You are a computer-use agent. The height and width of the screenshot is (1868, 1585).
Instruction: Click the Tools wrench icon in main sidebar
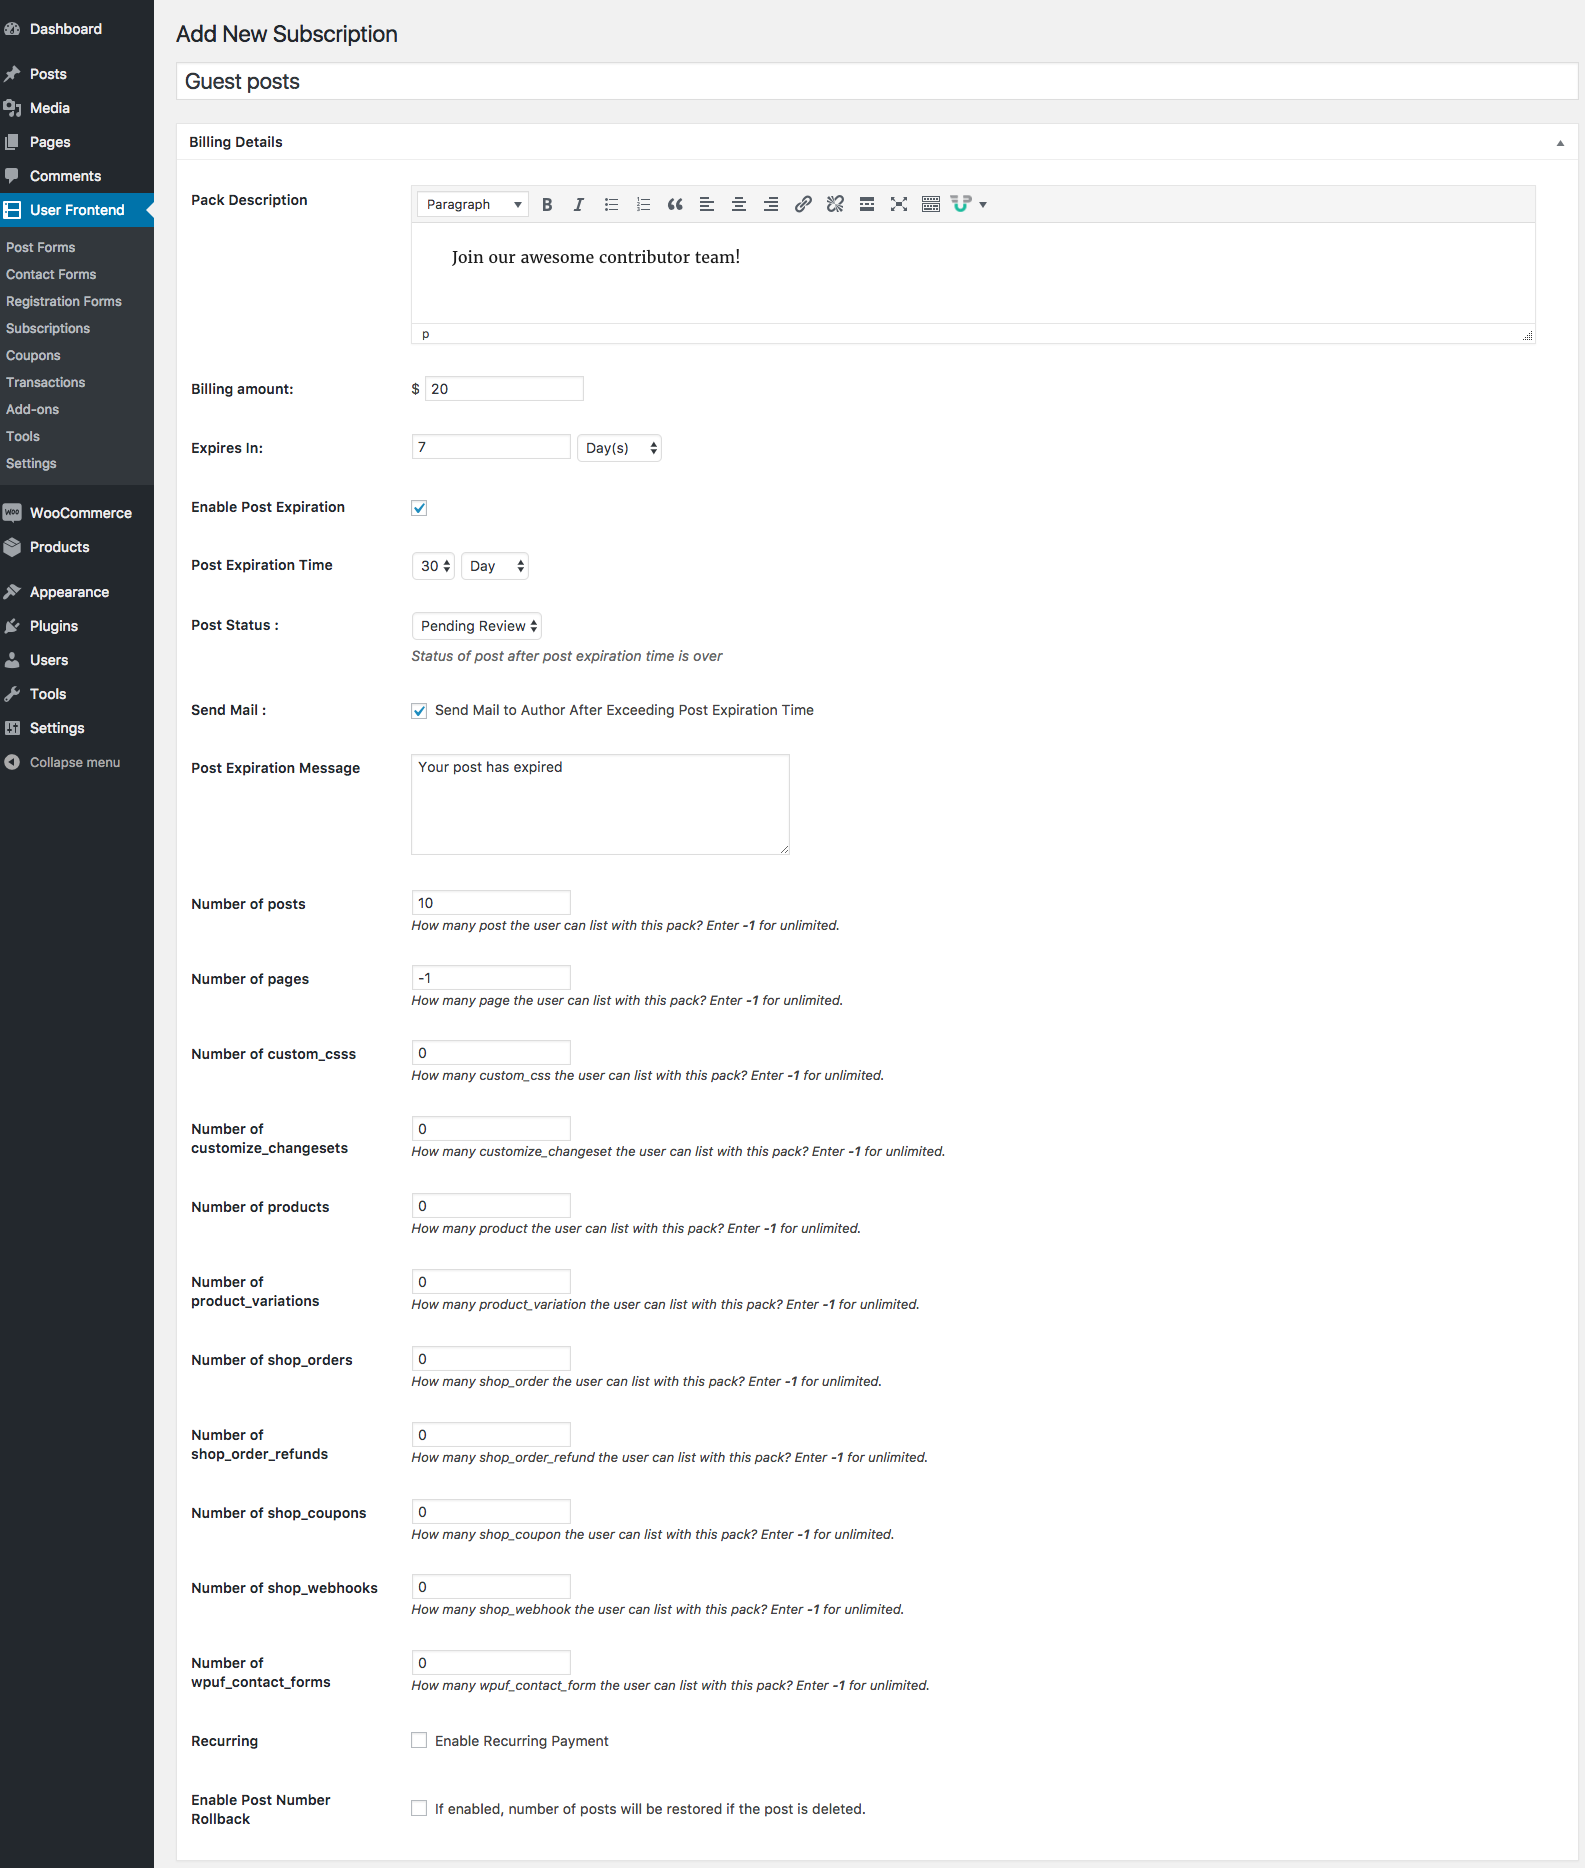click(x=12, y=694)
